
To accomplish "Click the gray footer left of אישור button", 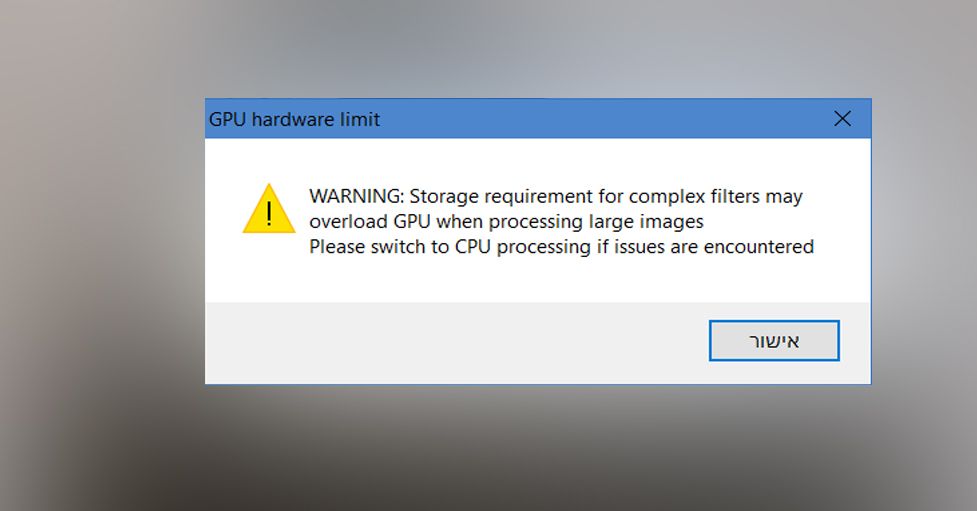I will 450,342.
